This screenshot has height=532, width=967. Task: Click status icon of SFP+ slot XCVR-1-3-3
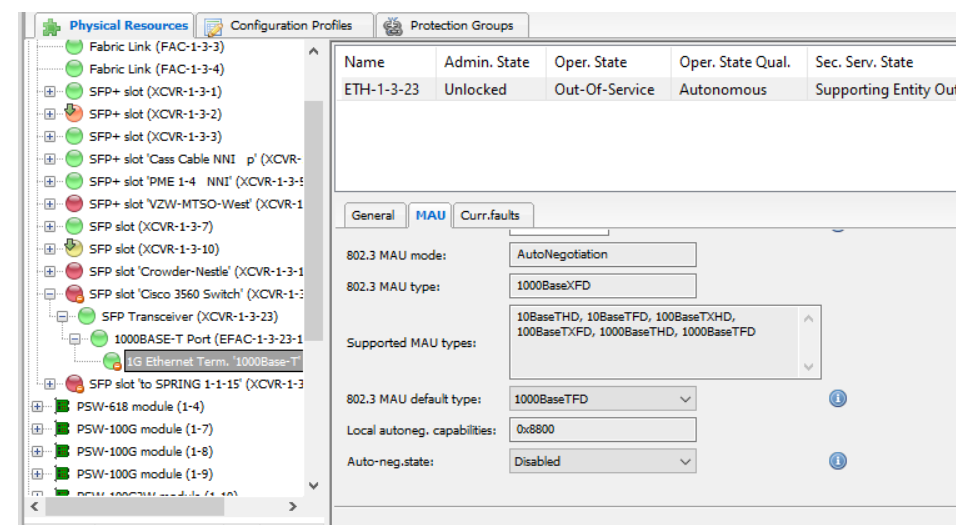click(74, 136)
